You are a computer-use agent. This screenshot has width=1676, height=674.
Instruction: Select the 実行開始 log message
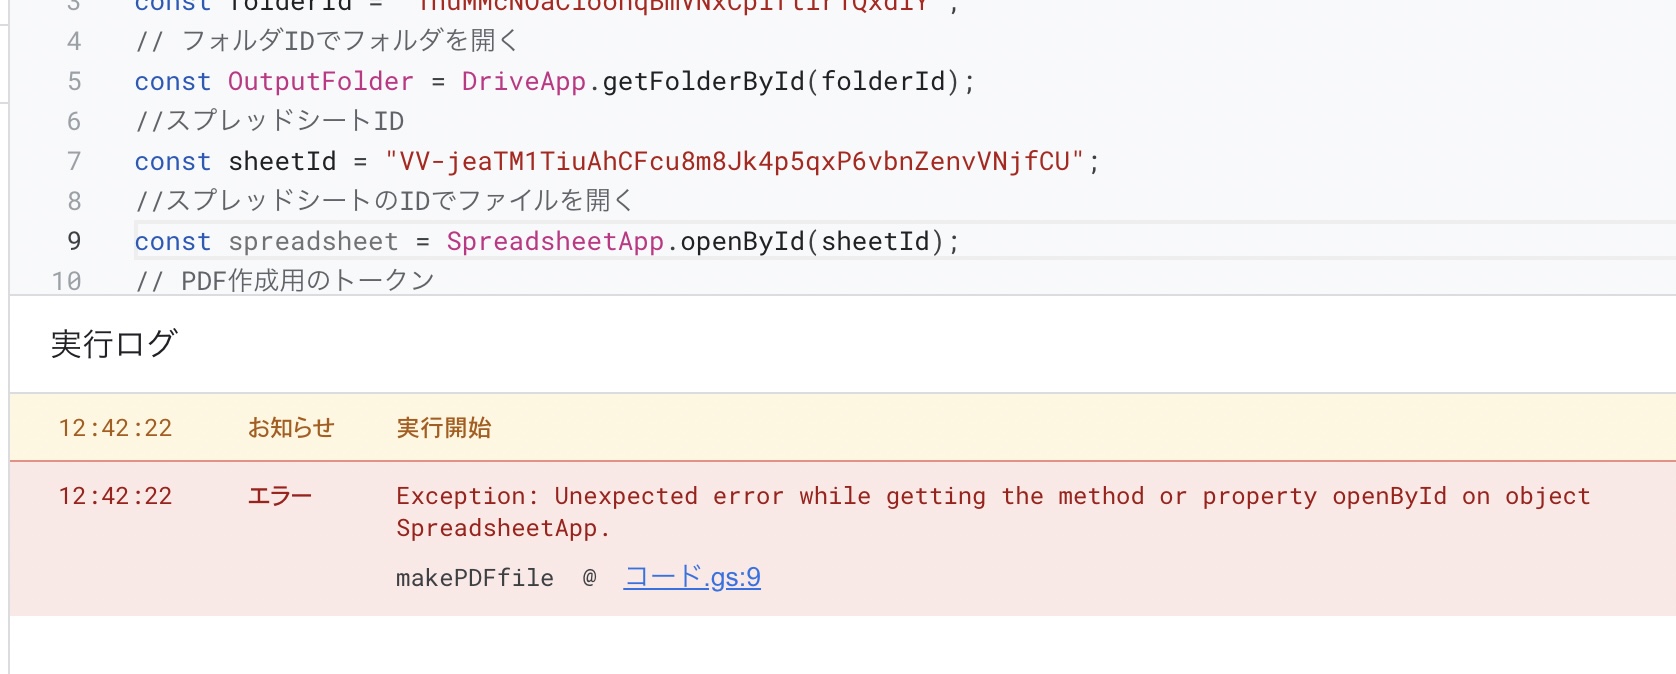click(x=444, y=428)
